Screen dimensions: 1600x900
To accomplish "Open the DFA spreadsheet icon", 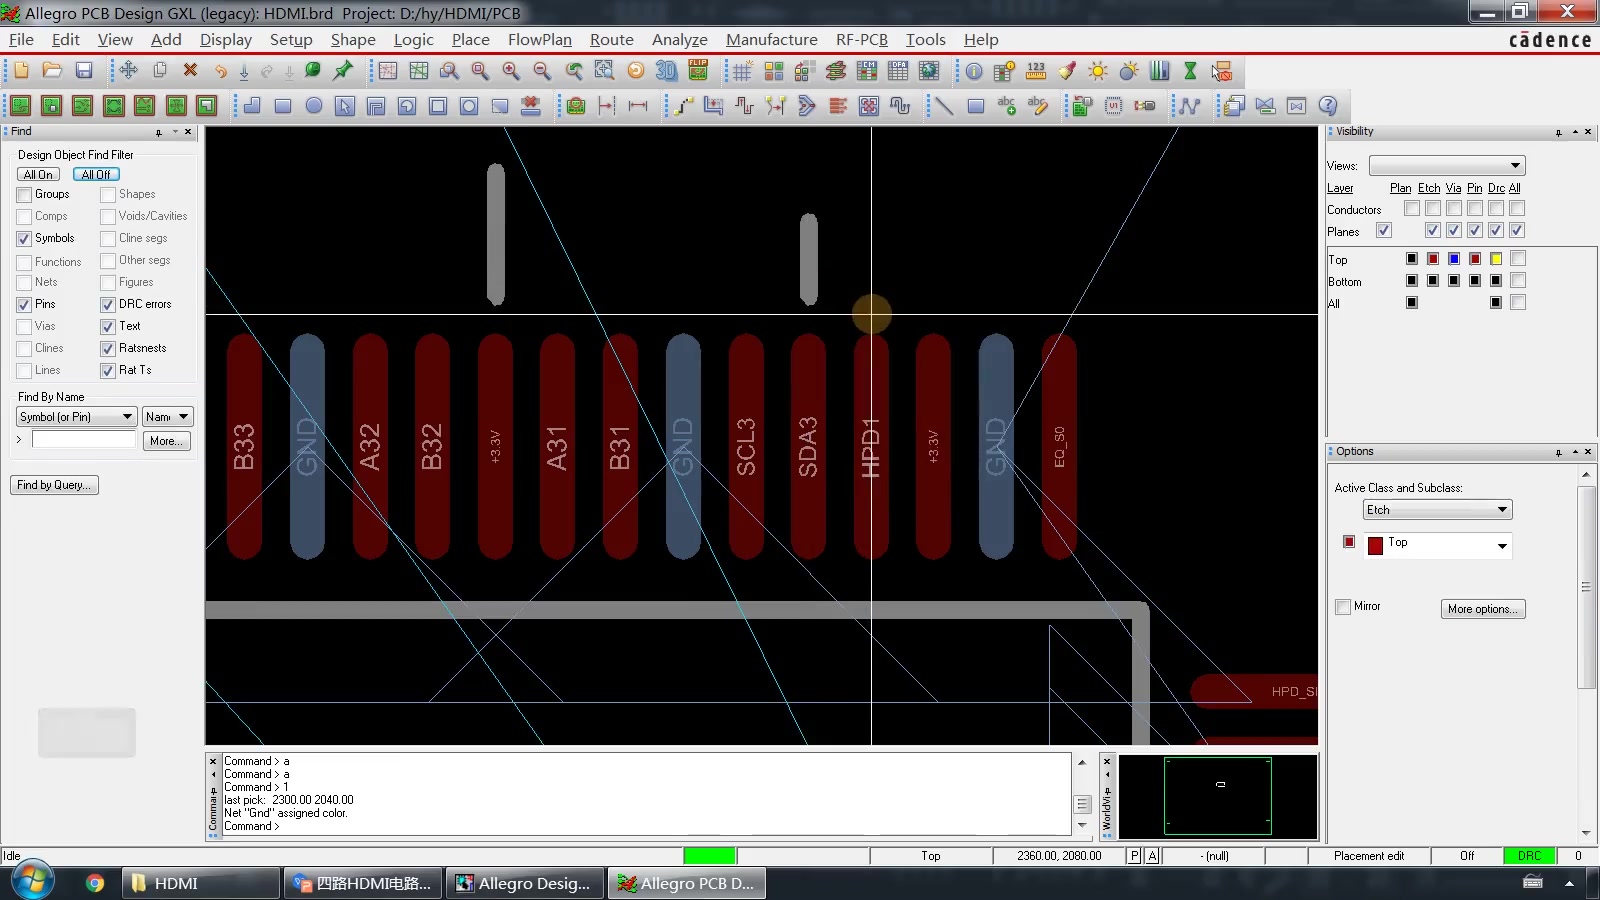I will [x=898, y=71].
